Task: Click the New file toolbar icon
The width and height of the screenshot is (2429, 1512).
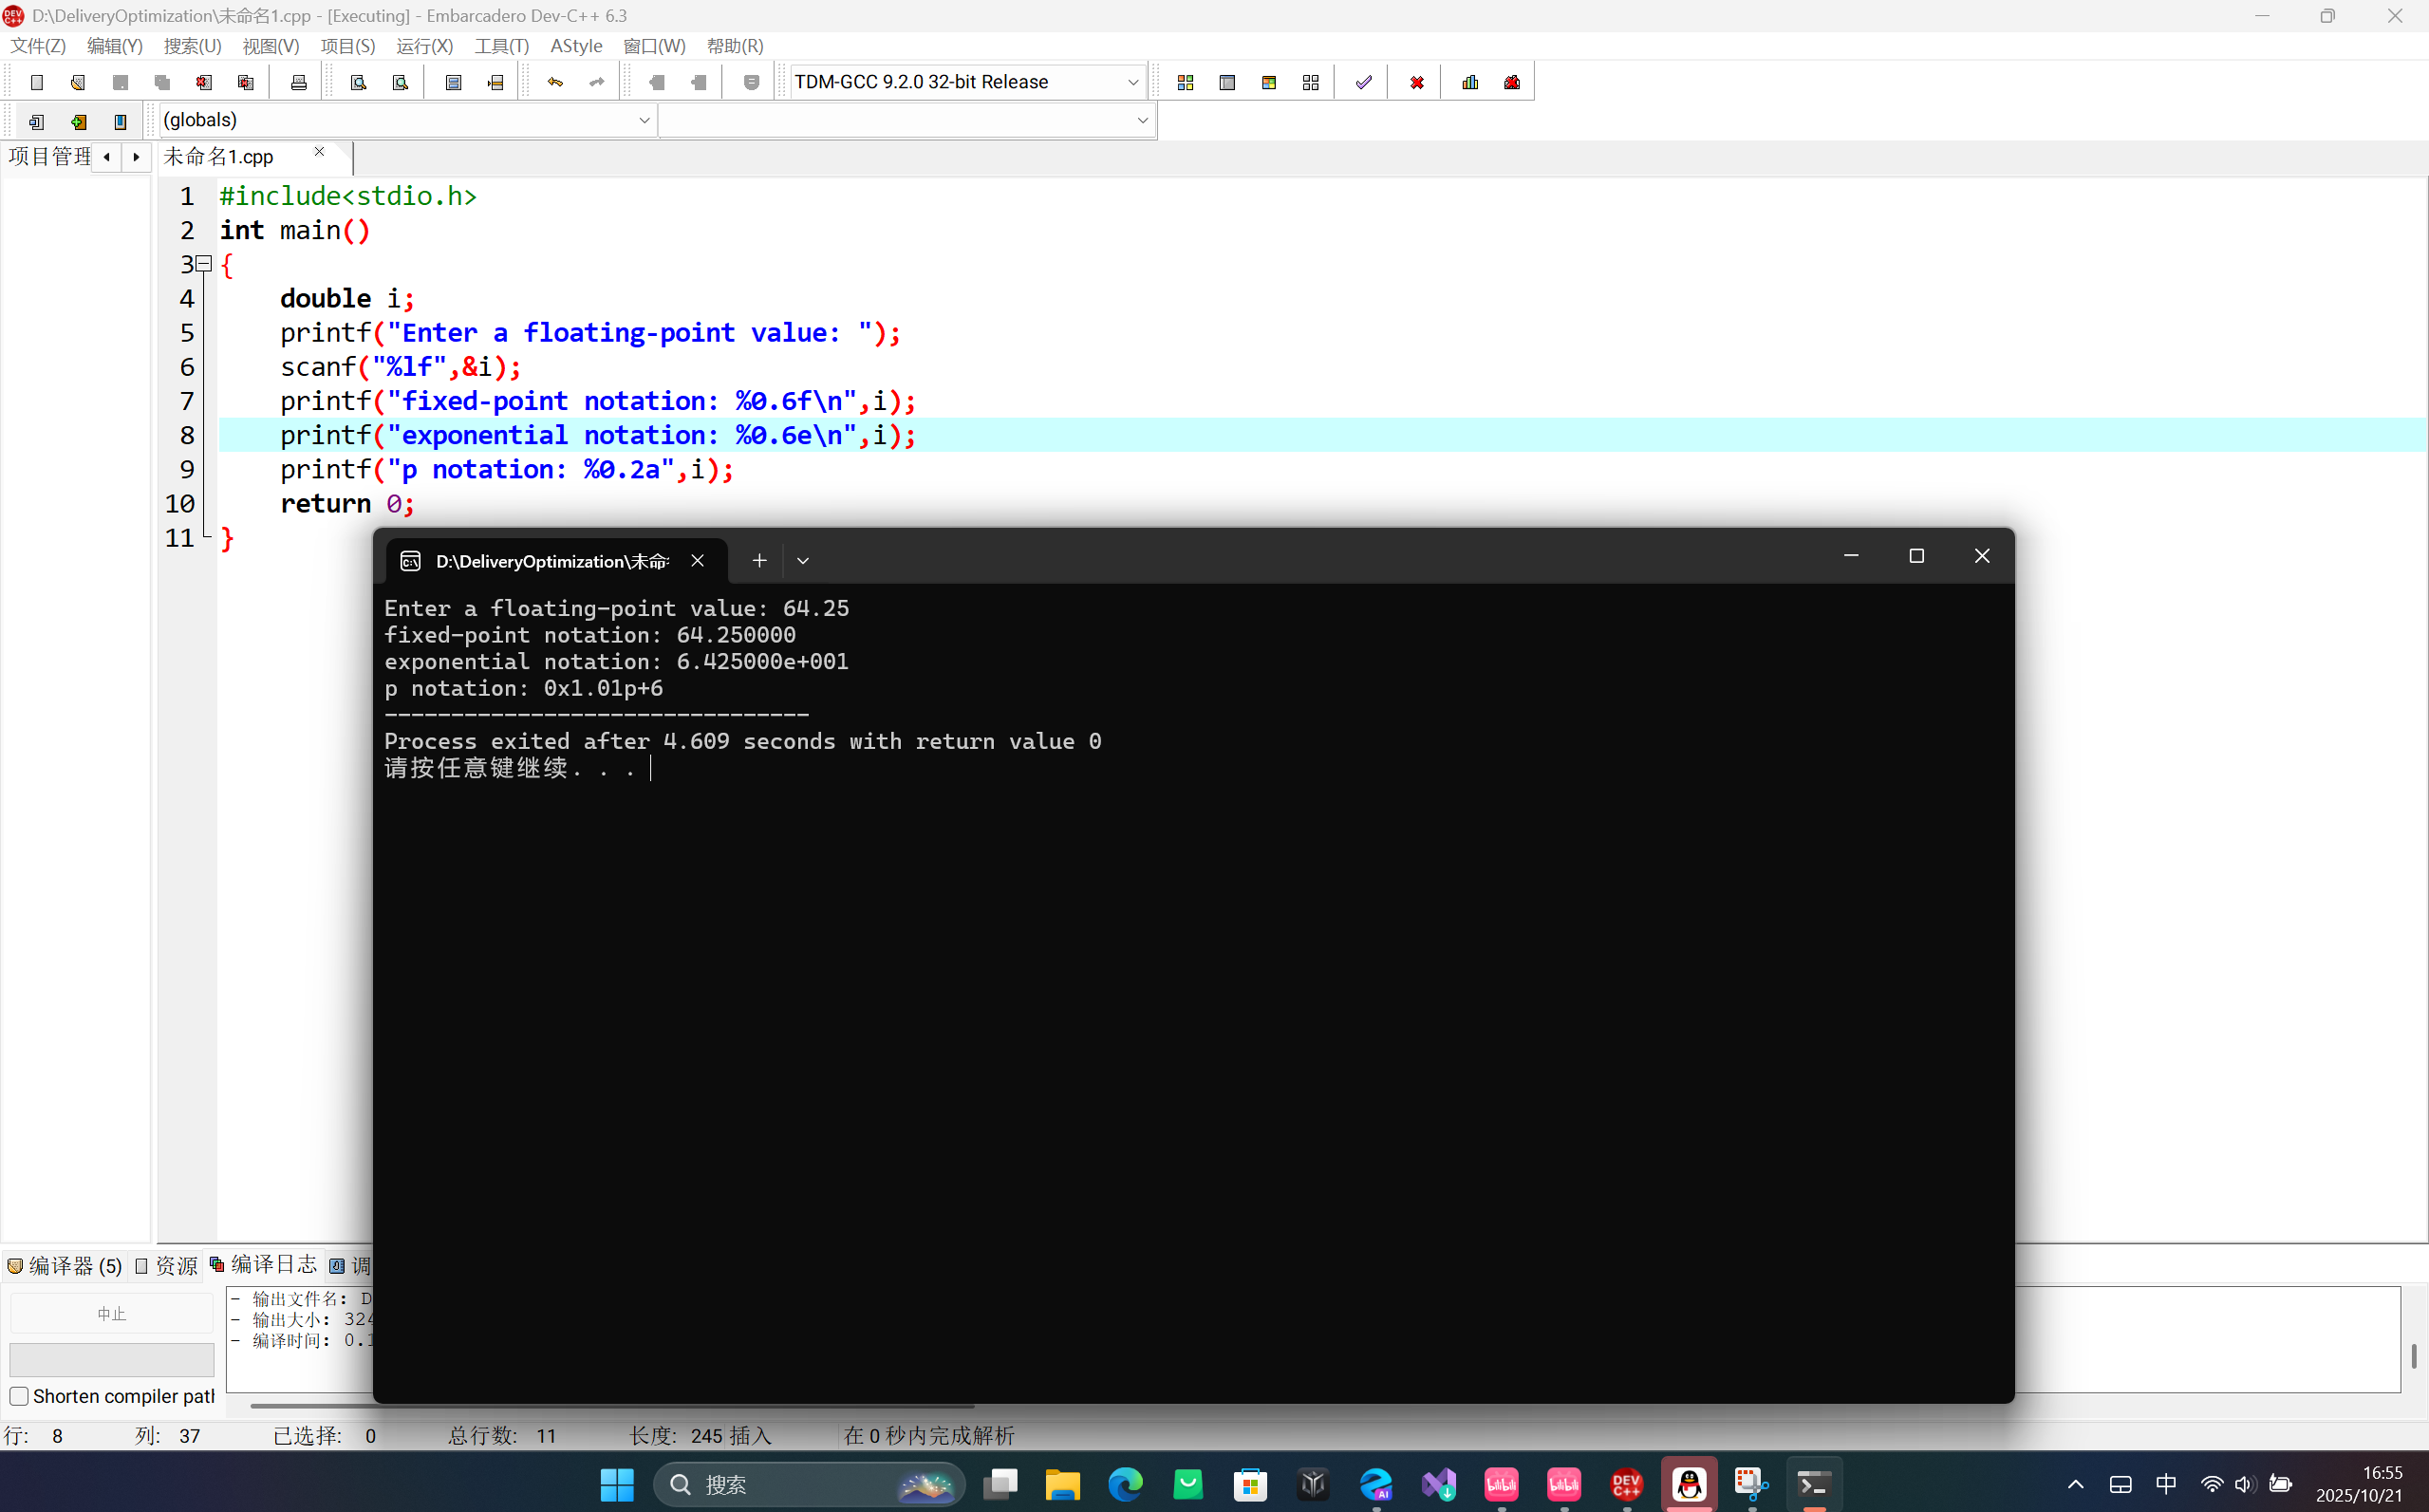Action: click(37, 83)
